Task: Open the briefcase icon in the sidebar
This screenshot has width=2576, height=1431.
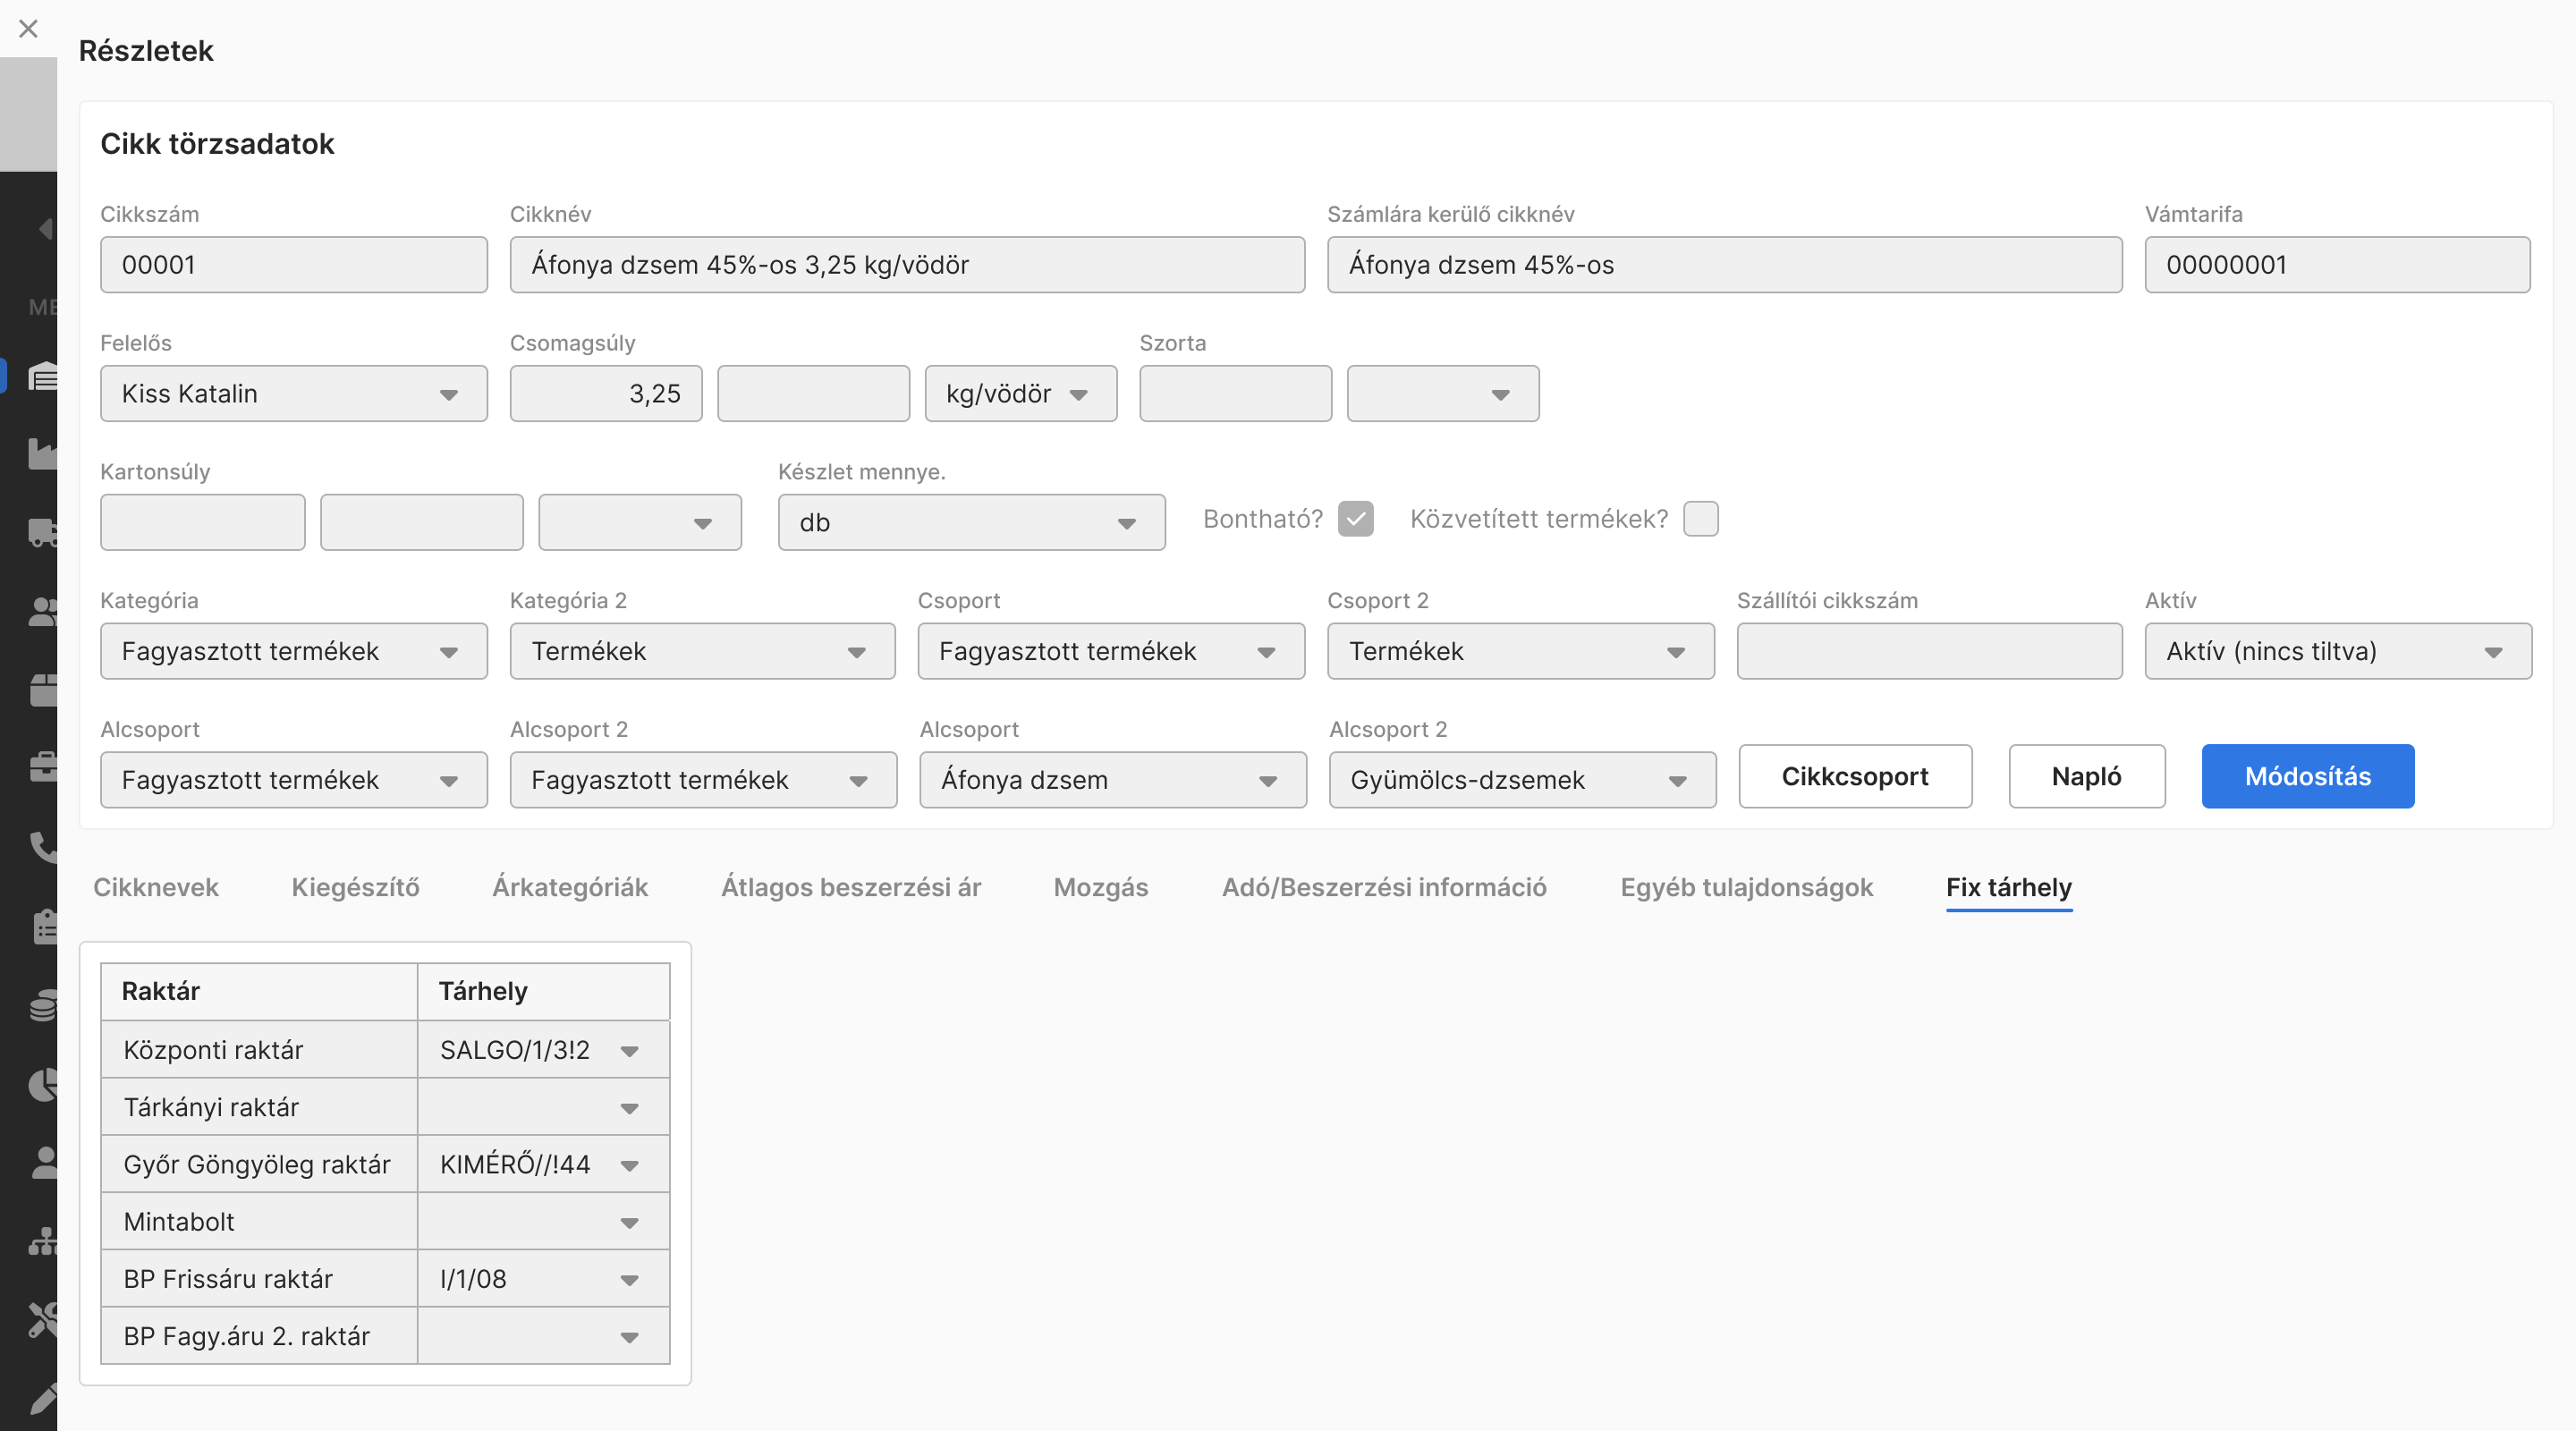Action: pyautogui.click(x=43, y=767)
